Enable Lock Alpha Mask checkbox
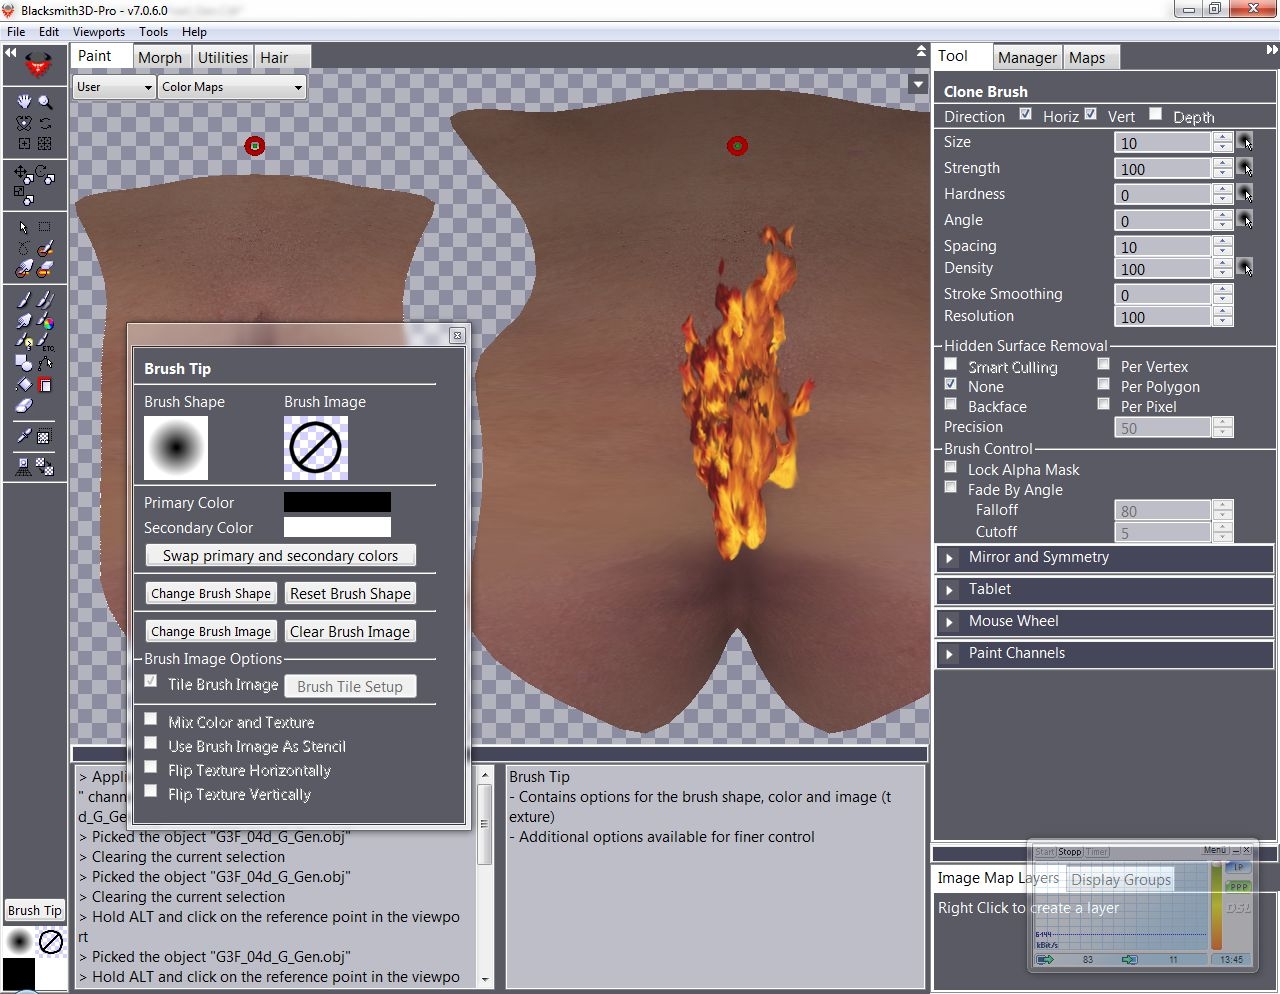 [x=951, y=467]
